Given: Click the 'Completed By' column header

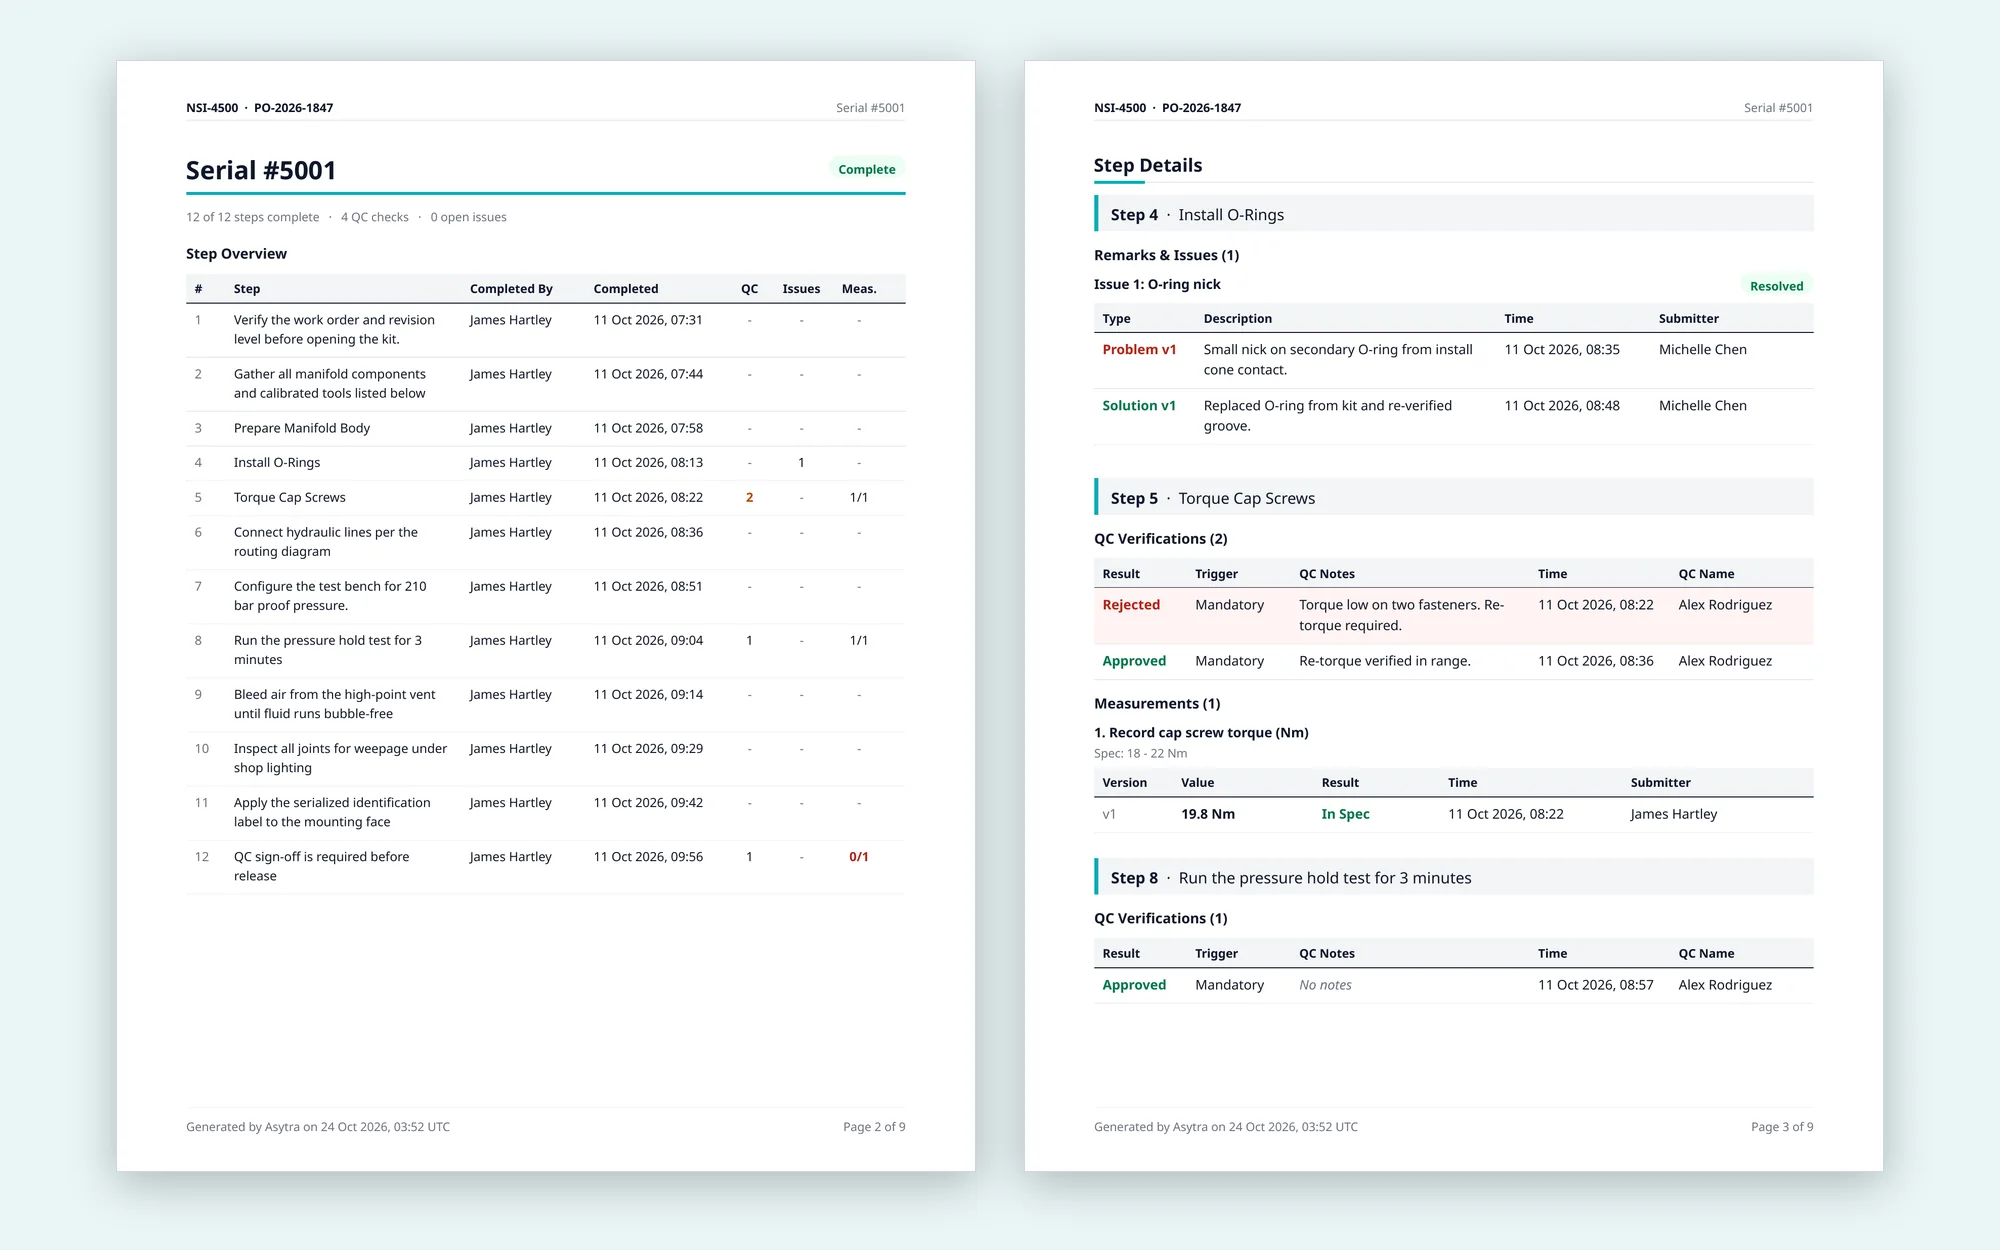Looking at the screenshot, I should tap(511, 289).
